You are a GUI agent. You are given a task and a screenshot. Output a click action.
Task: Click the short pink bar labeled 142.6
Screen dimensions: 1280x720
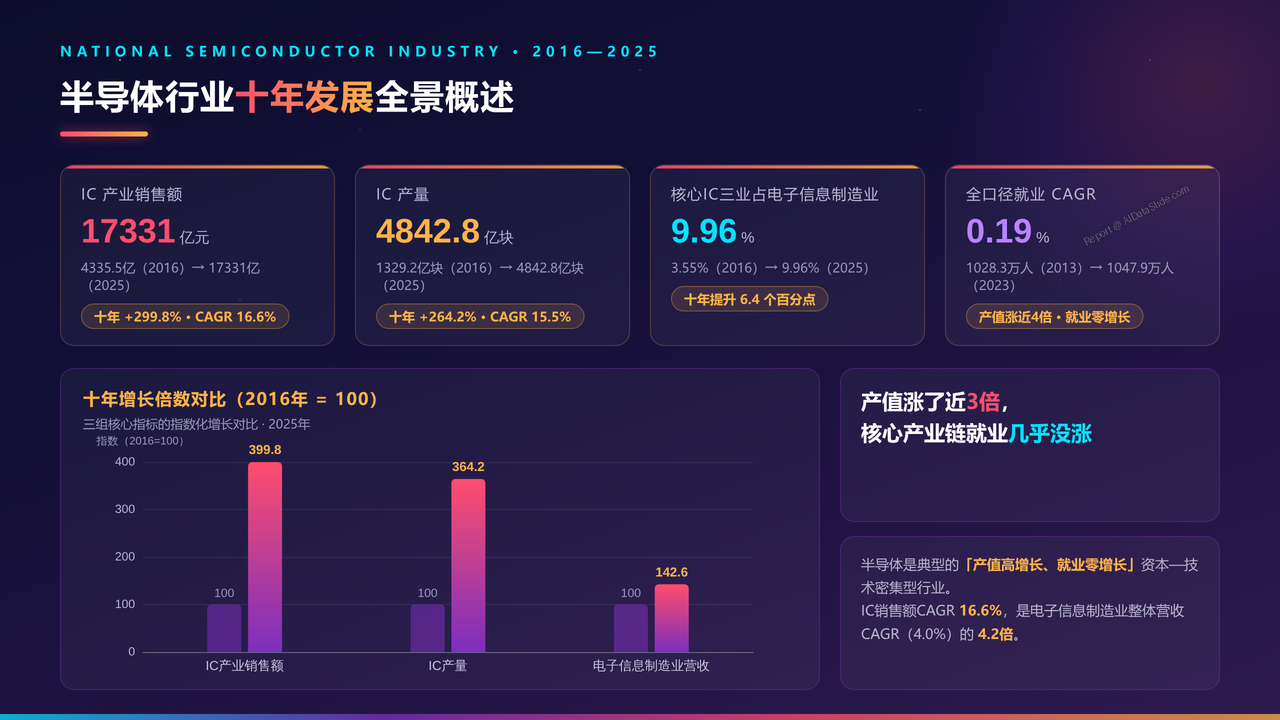[x=672, y=618]
